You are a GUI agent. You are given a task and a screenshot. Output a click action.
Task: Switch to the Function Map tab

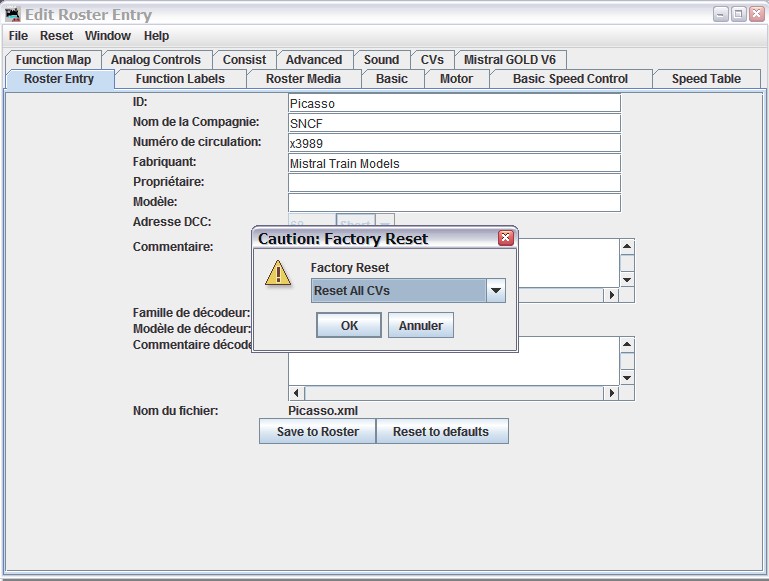pyautogui.click(x=53, y=60)
